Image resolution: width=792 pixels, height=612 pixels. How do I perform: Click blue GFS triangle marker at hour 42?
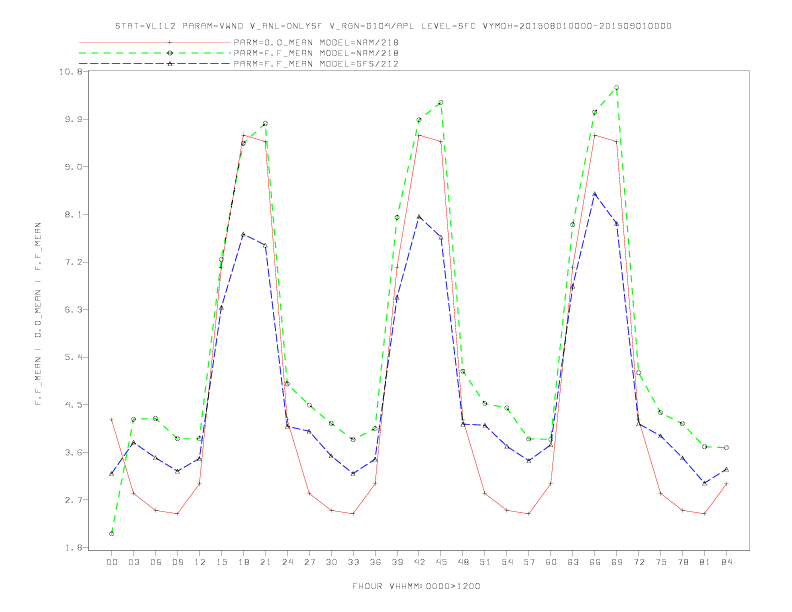click(x=419, y=217)
